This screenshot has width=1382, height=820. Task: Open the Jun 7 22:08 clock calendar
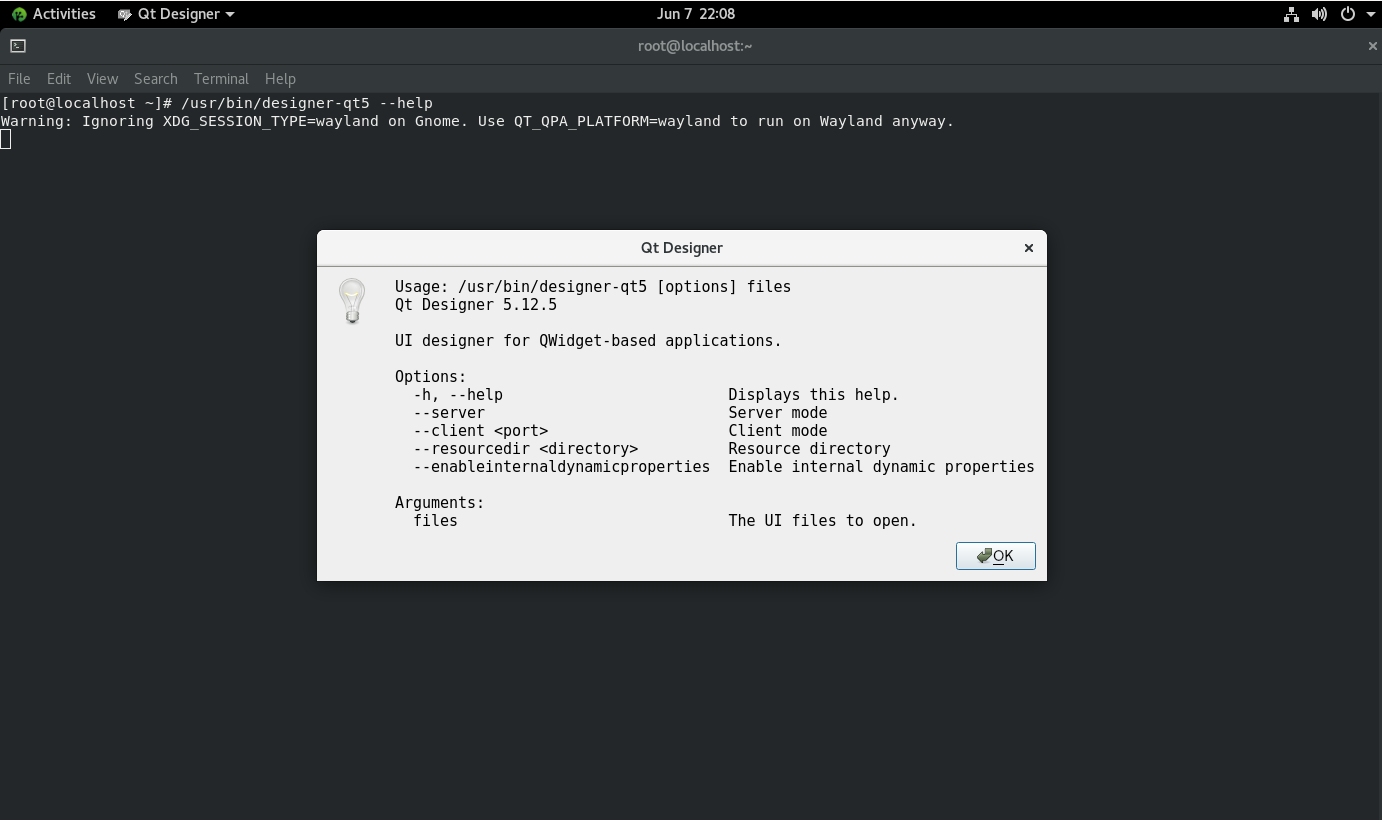click(x=696, y=14)
